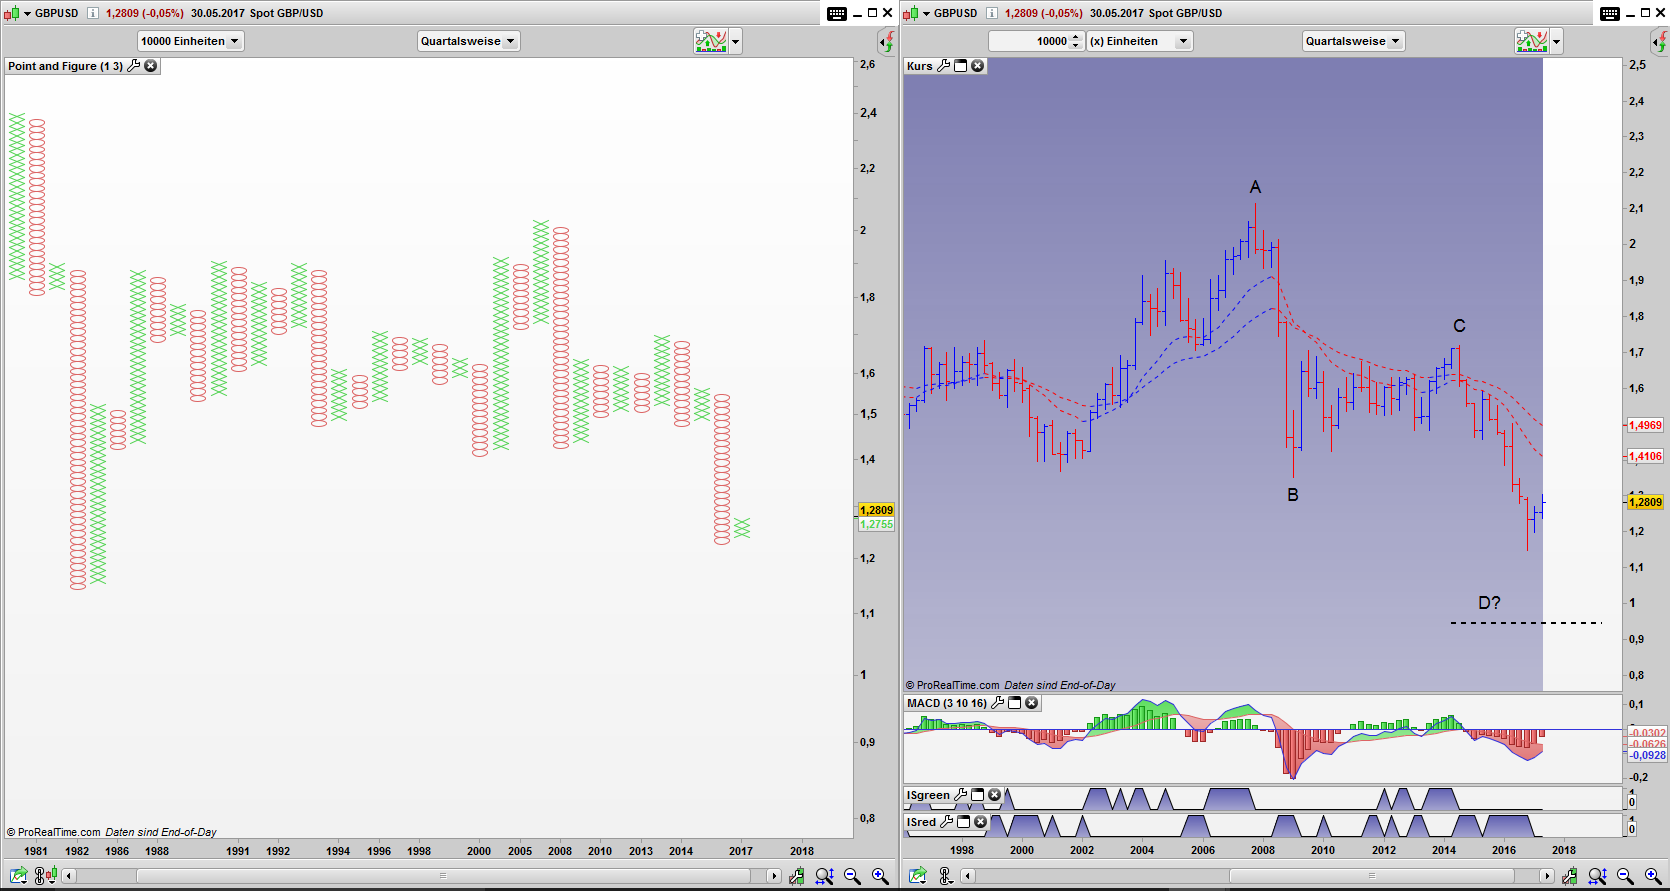The image size is (1670, 891).
Task: Open the indicators menu arrow in right chart
Action: (1556, 41)
